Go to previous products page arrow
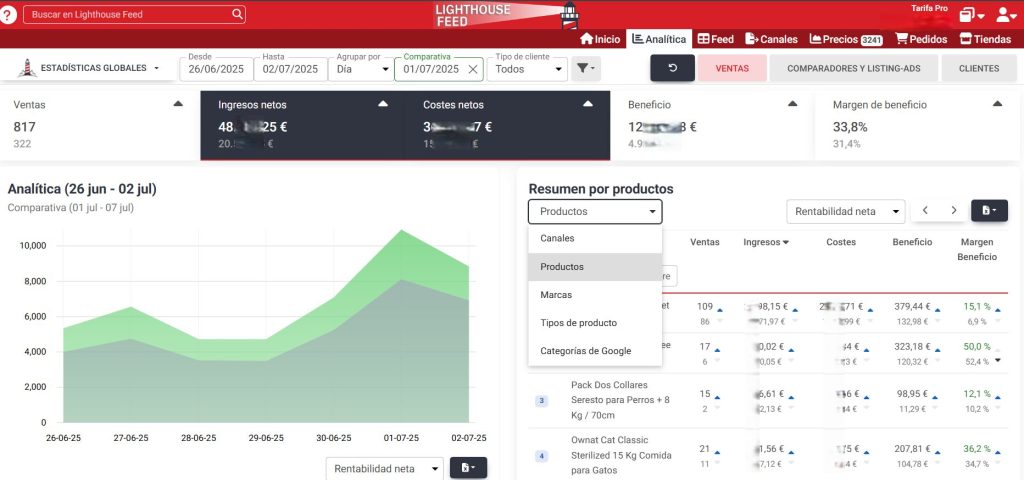The image size is (1024, 480). (925, 211)
